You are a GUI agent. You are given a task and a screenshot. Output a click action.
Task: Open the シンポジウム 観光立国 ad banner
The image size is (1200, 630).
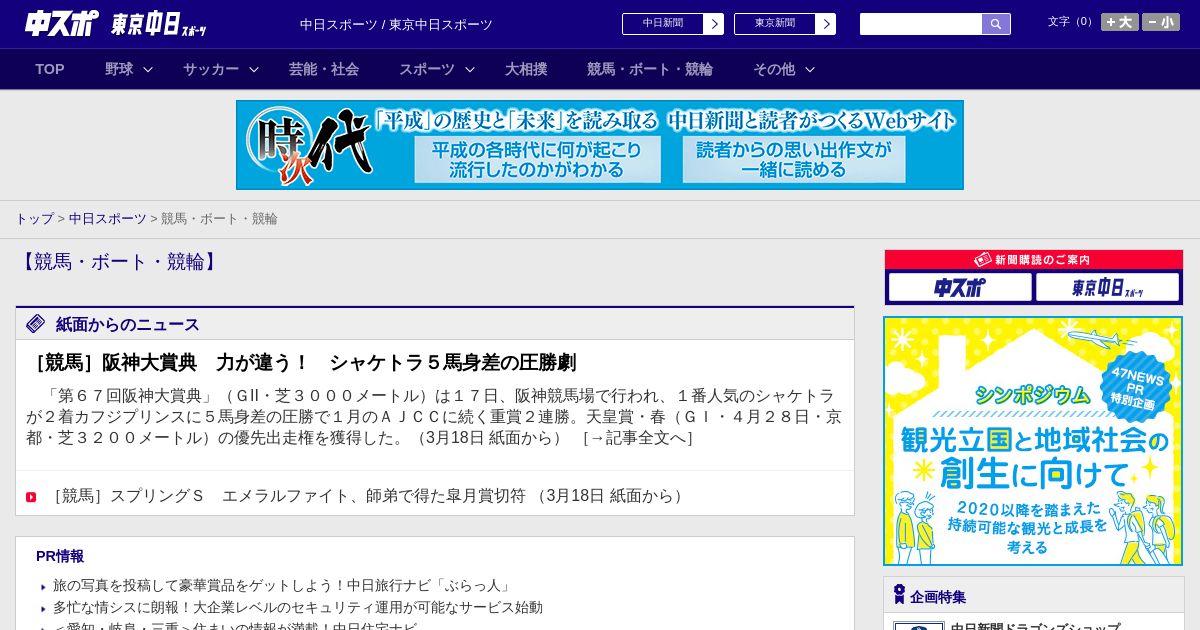[1033, 441]
